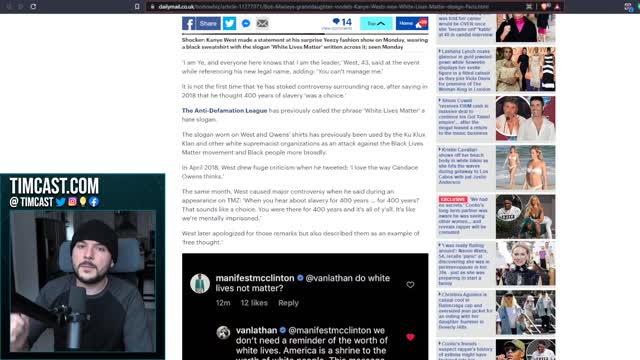Open the Coolio's friends story at sidebar bottom
640x360 pixels.
pos(465,350)
